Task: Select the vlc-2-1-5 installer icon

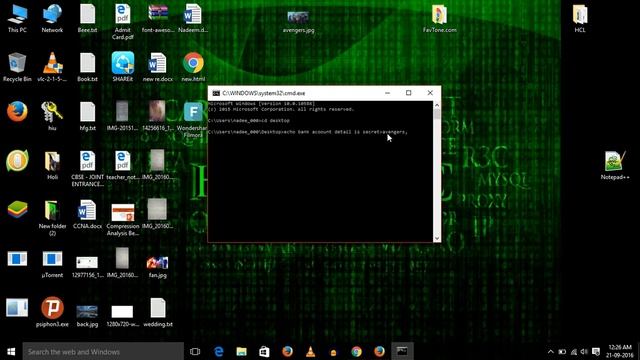Action: (52, 68)
